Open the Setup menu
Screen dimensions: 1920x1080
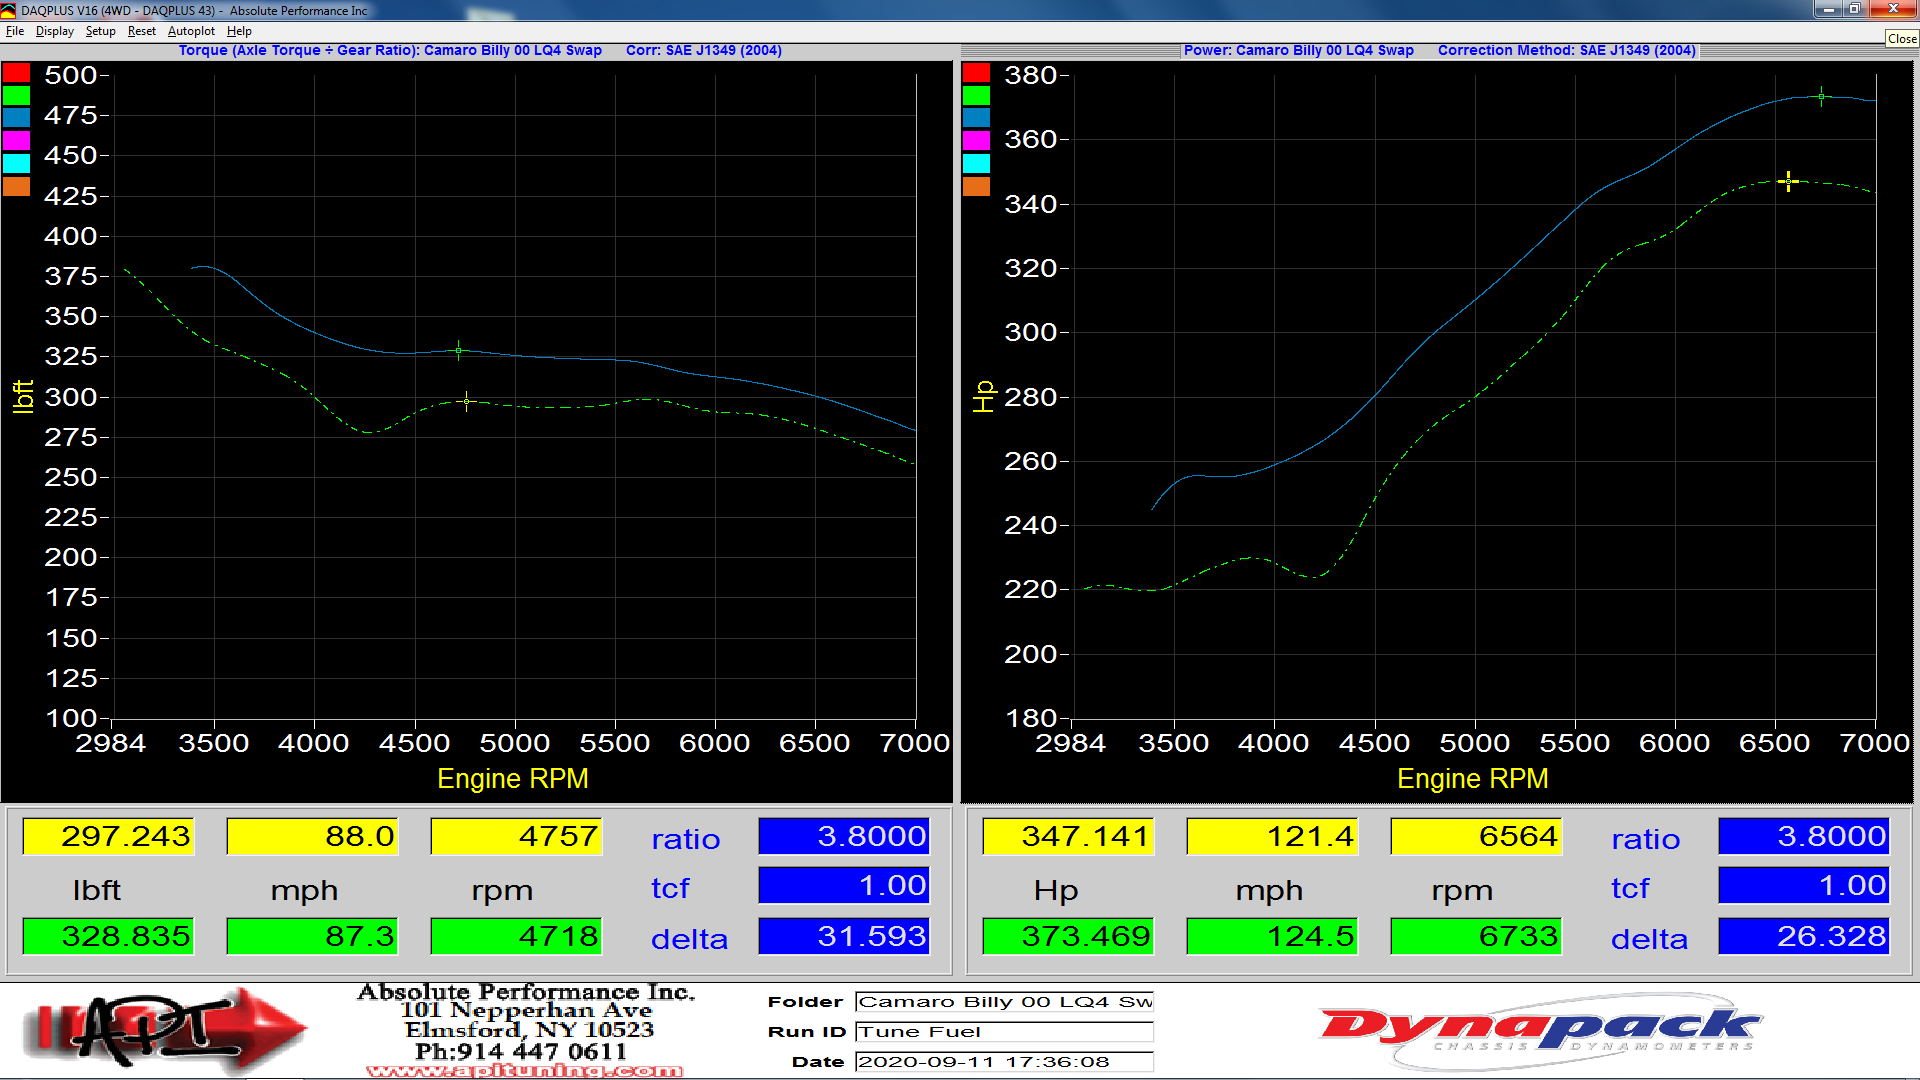tap(100, 31)
